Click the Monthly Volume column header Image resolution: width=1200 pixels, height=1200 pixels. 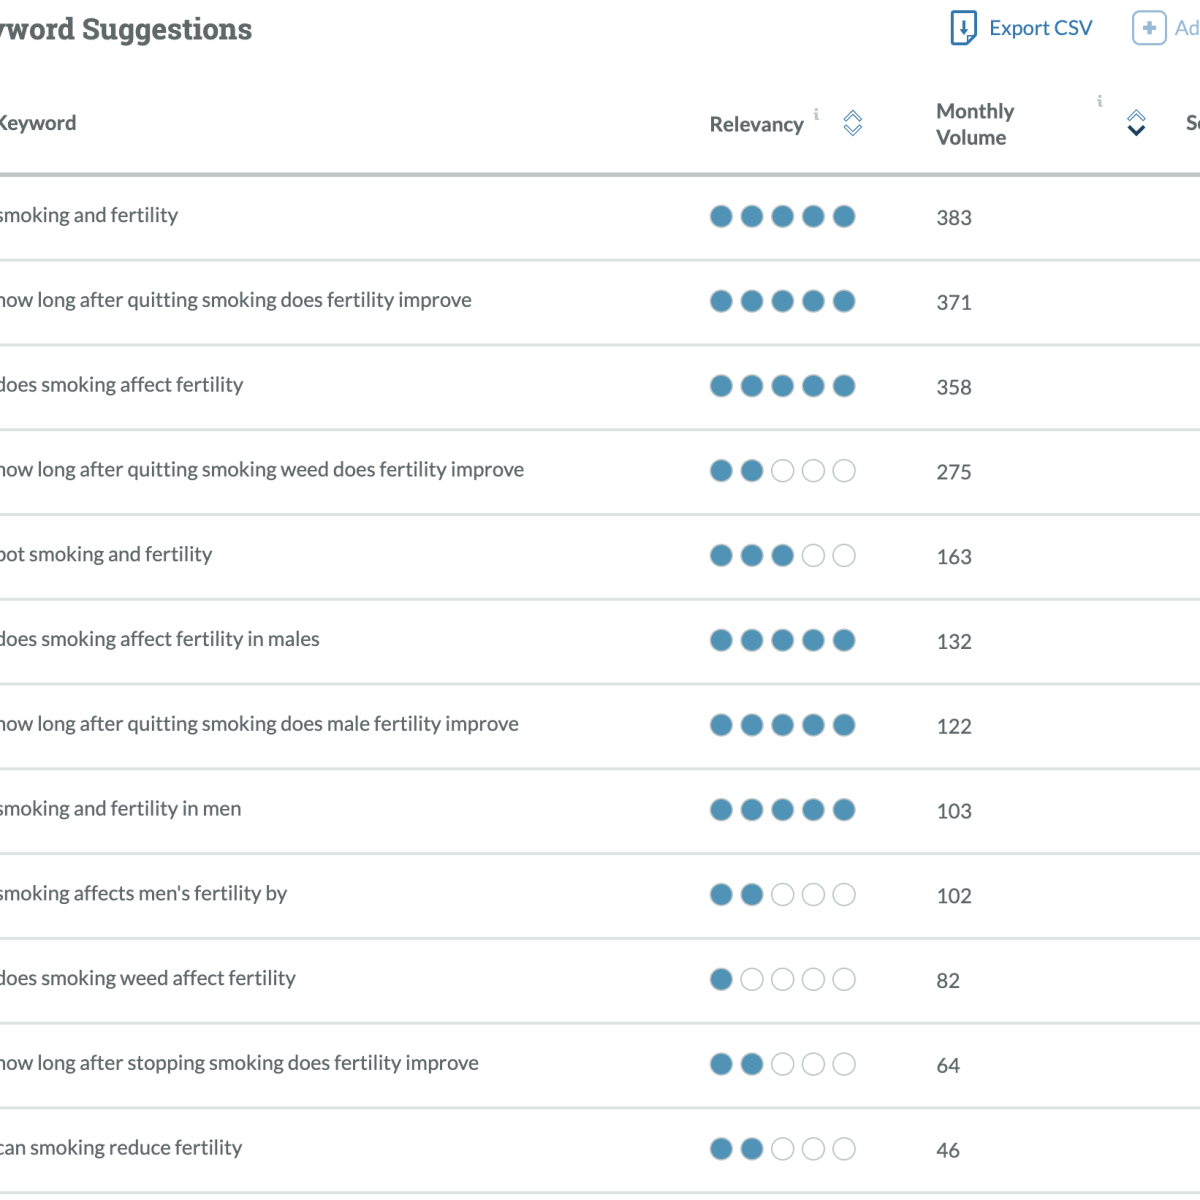coord(975,124)
